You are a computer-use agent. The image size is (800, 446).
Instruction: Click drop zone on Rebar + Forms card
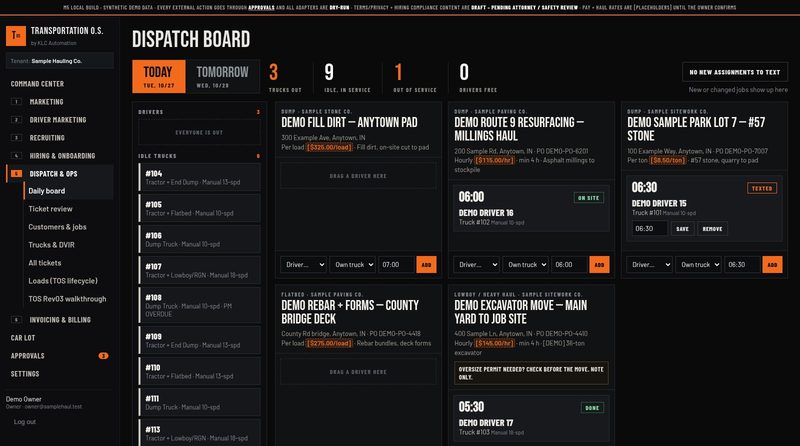coord(358,372)
